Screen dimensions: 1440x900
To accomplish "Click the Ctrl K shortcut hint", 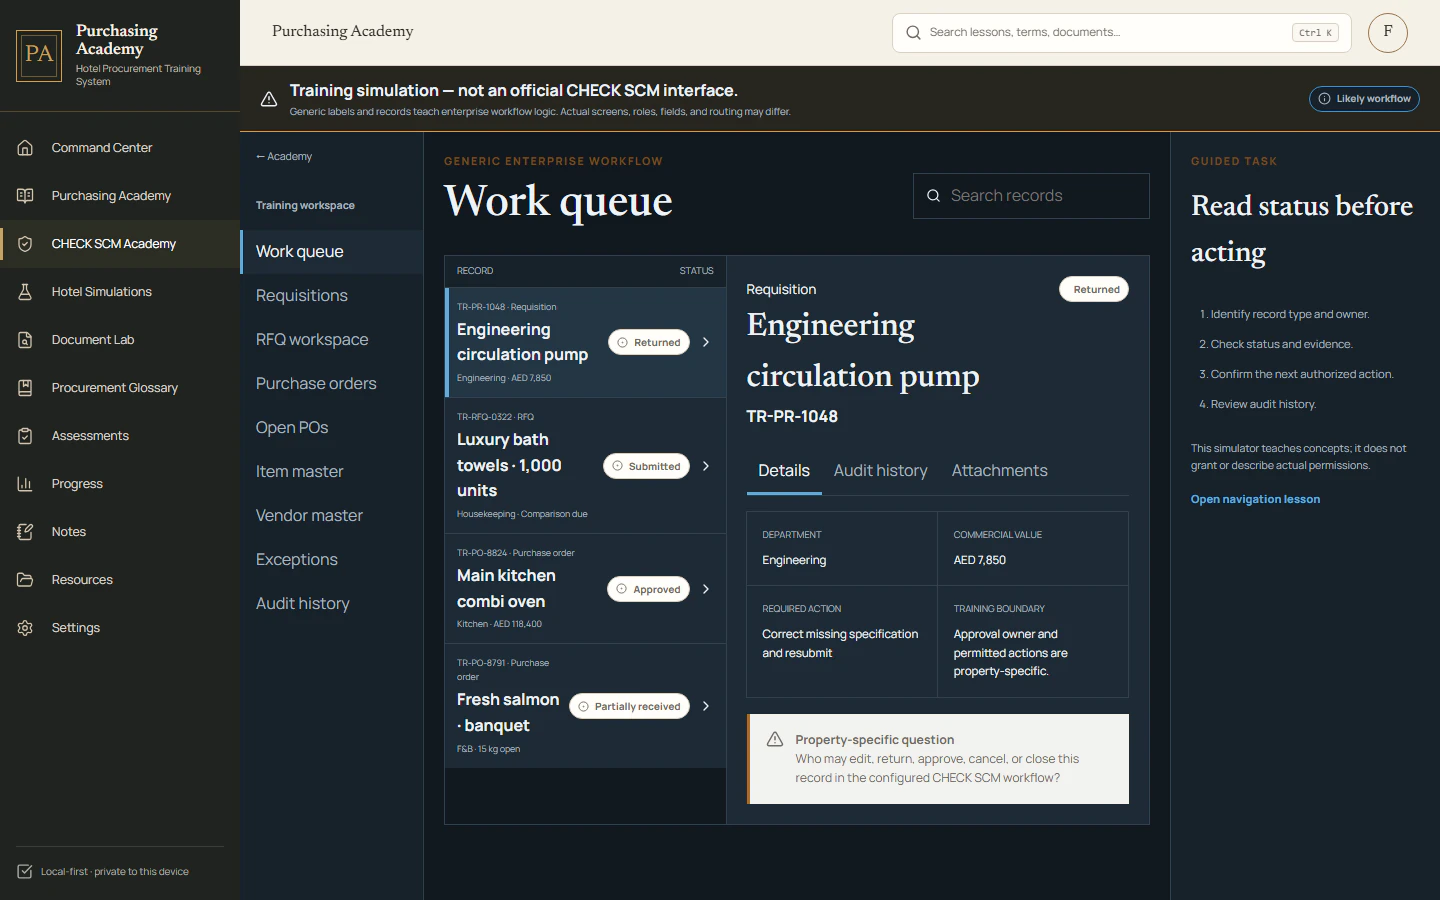I will click(x=1315, y=33).
